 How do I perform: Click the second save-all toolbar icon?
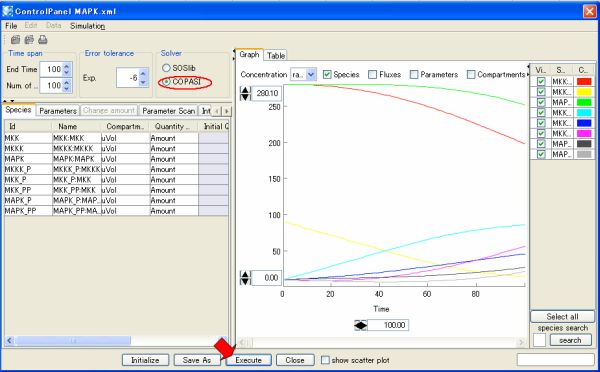click(x=29, y=39)
